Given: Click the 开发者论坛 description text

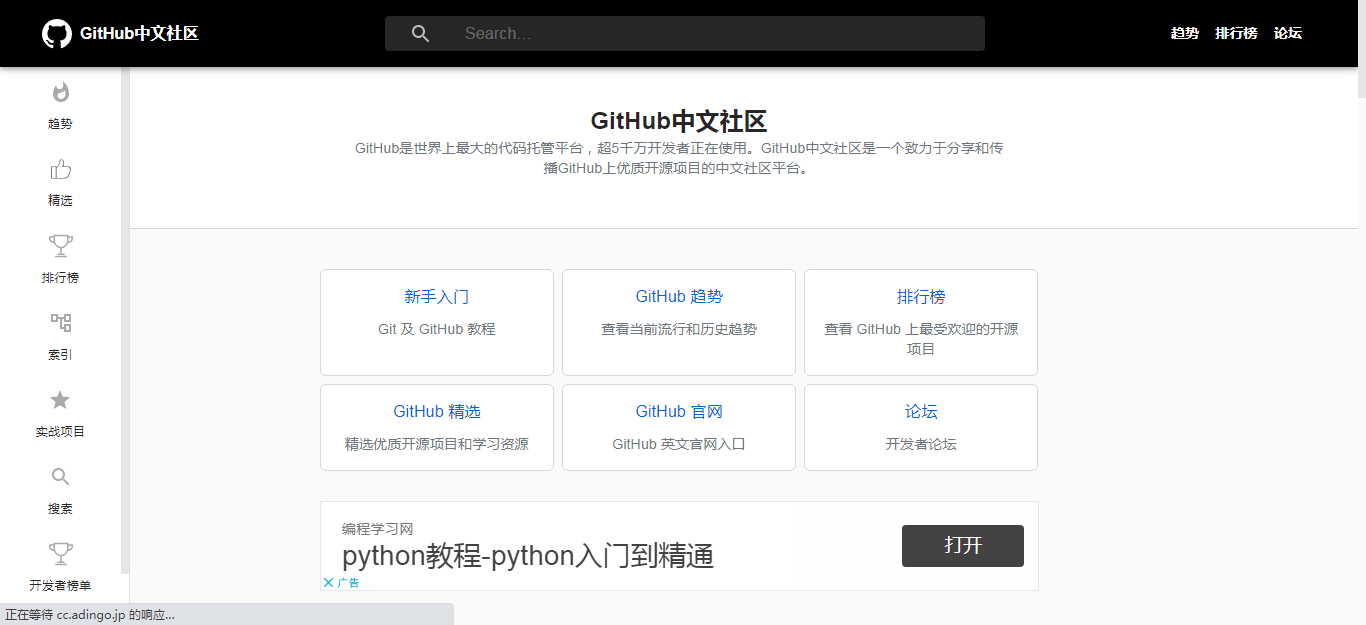Looking at the screenshot, I should (x=921, y=444).
